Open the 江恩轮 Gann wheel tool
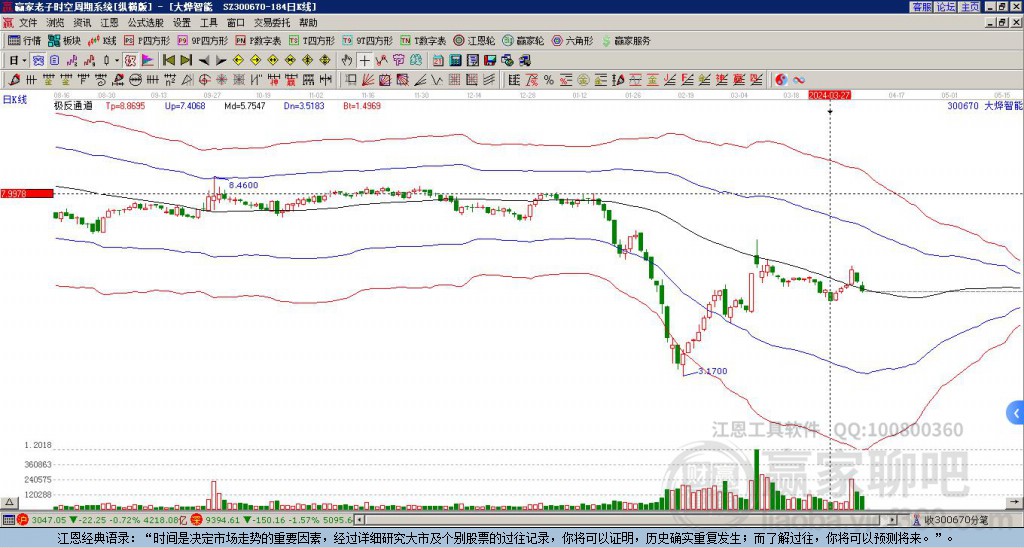 (x=474, y=40)
